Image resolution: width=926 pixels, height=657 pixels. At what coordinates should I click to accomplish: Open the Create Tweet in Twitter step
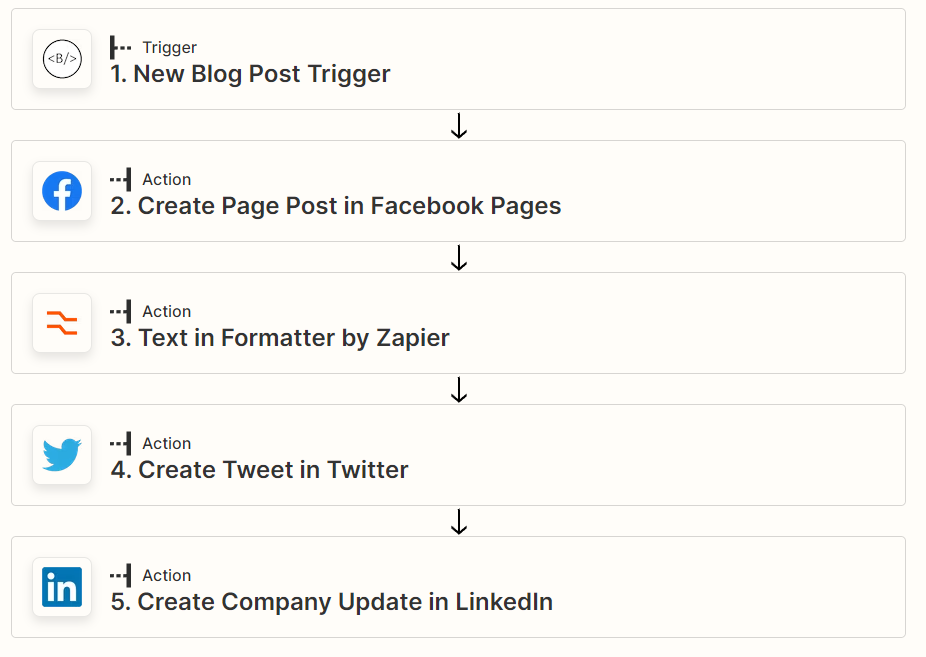(x=458, y=455)
